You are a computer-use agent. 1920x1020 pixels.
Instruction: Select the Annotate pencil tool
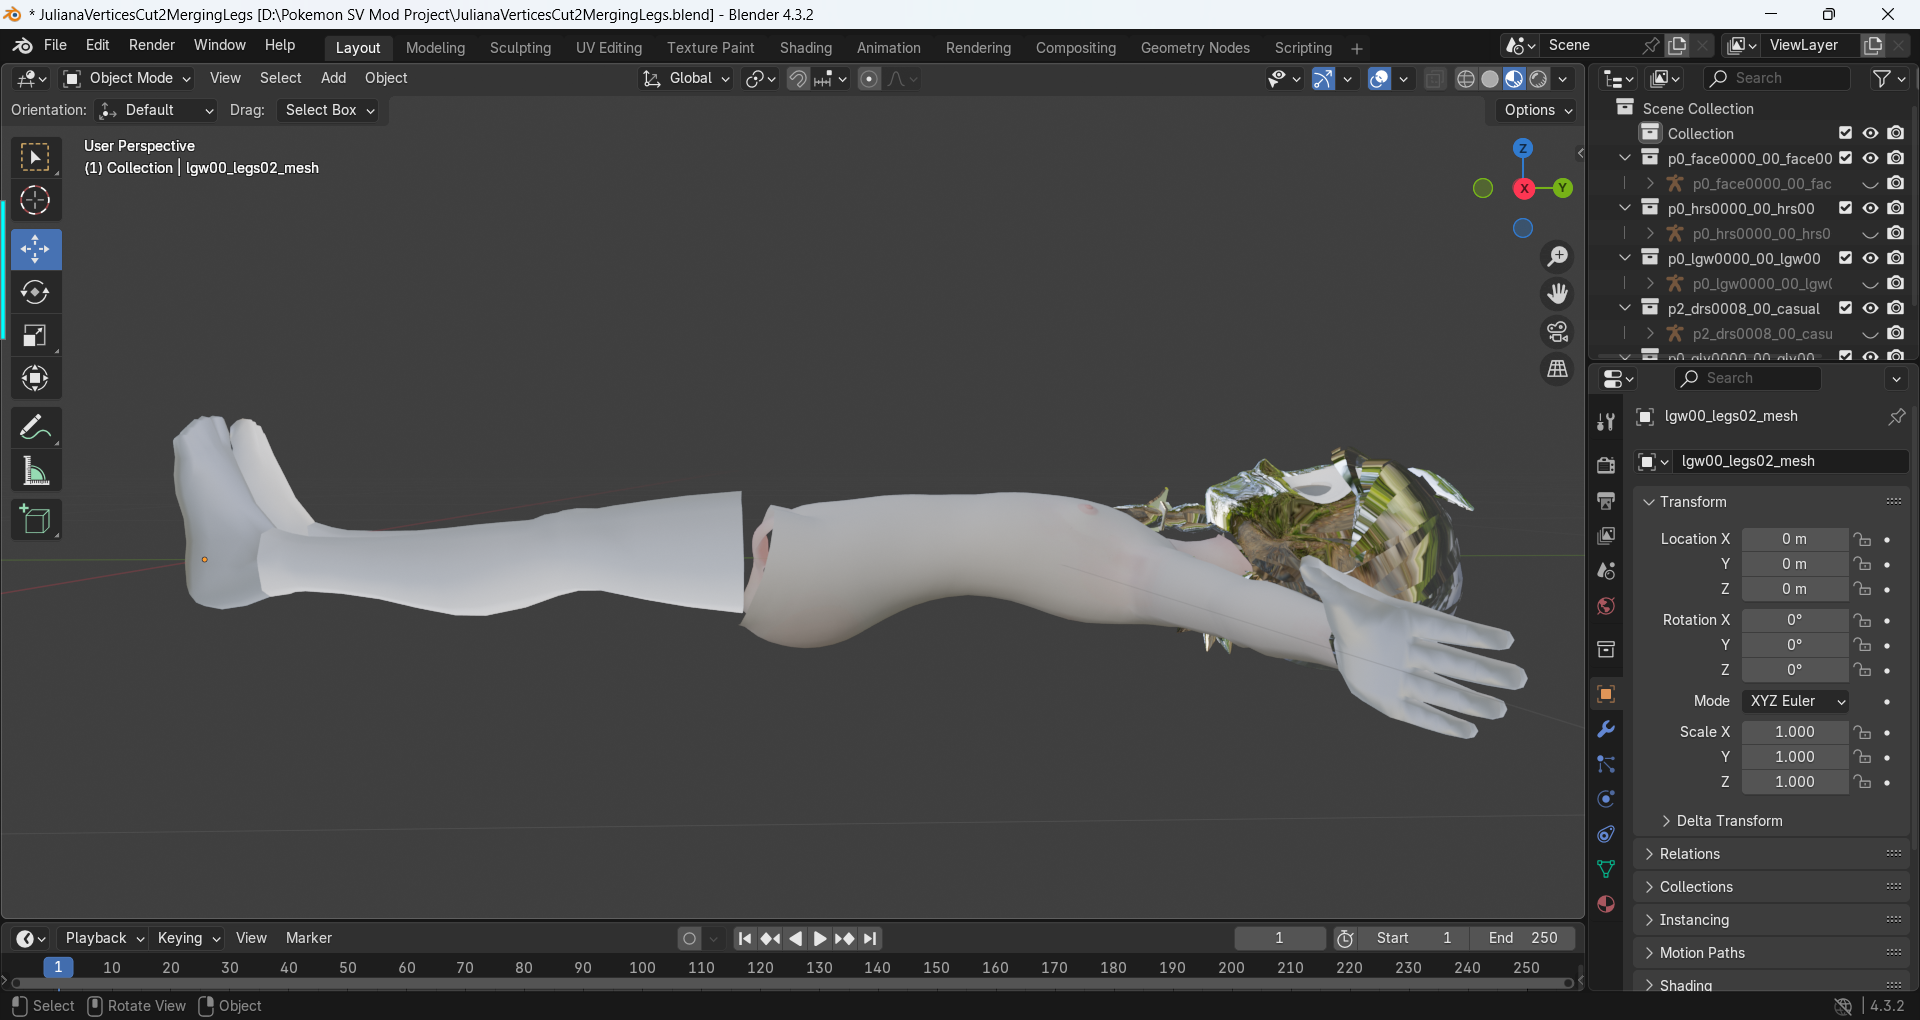pos(35,428)
